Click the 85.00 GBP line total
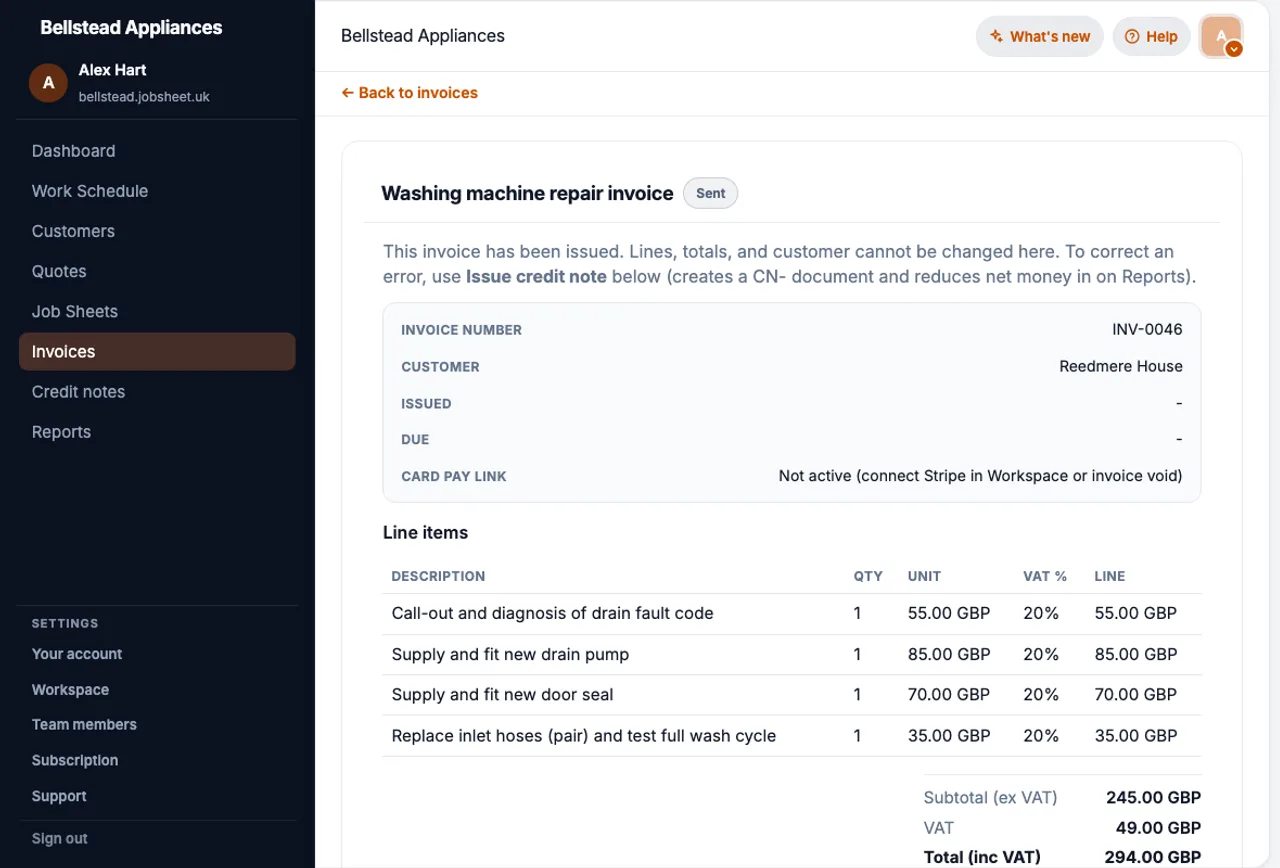The width and height of the screenshot is (1280, 868). point(1136,655)
